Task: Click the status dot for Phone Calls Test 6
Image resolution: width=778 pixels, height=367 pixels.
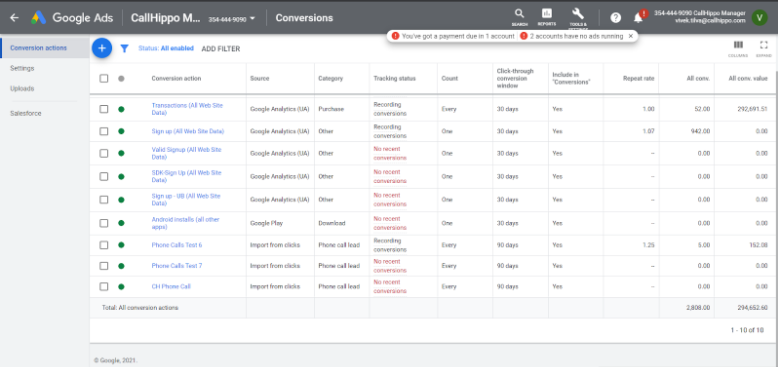Action: [x=121, y=245]
